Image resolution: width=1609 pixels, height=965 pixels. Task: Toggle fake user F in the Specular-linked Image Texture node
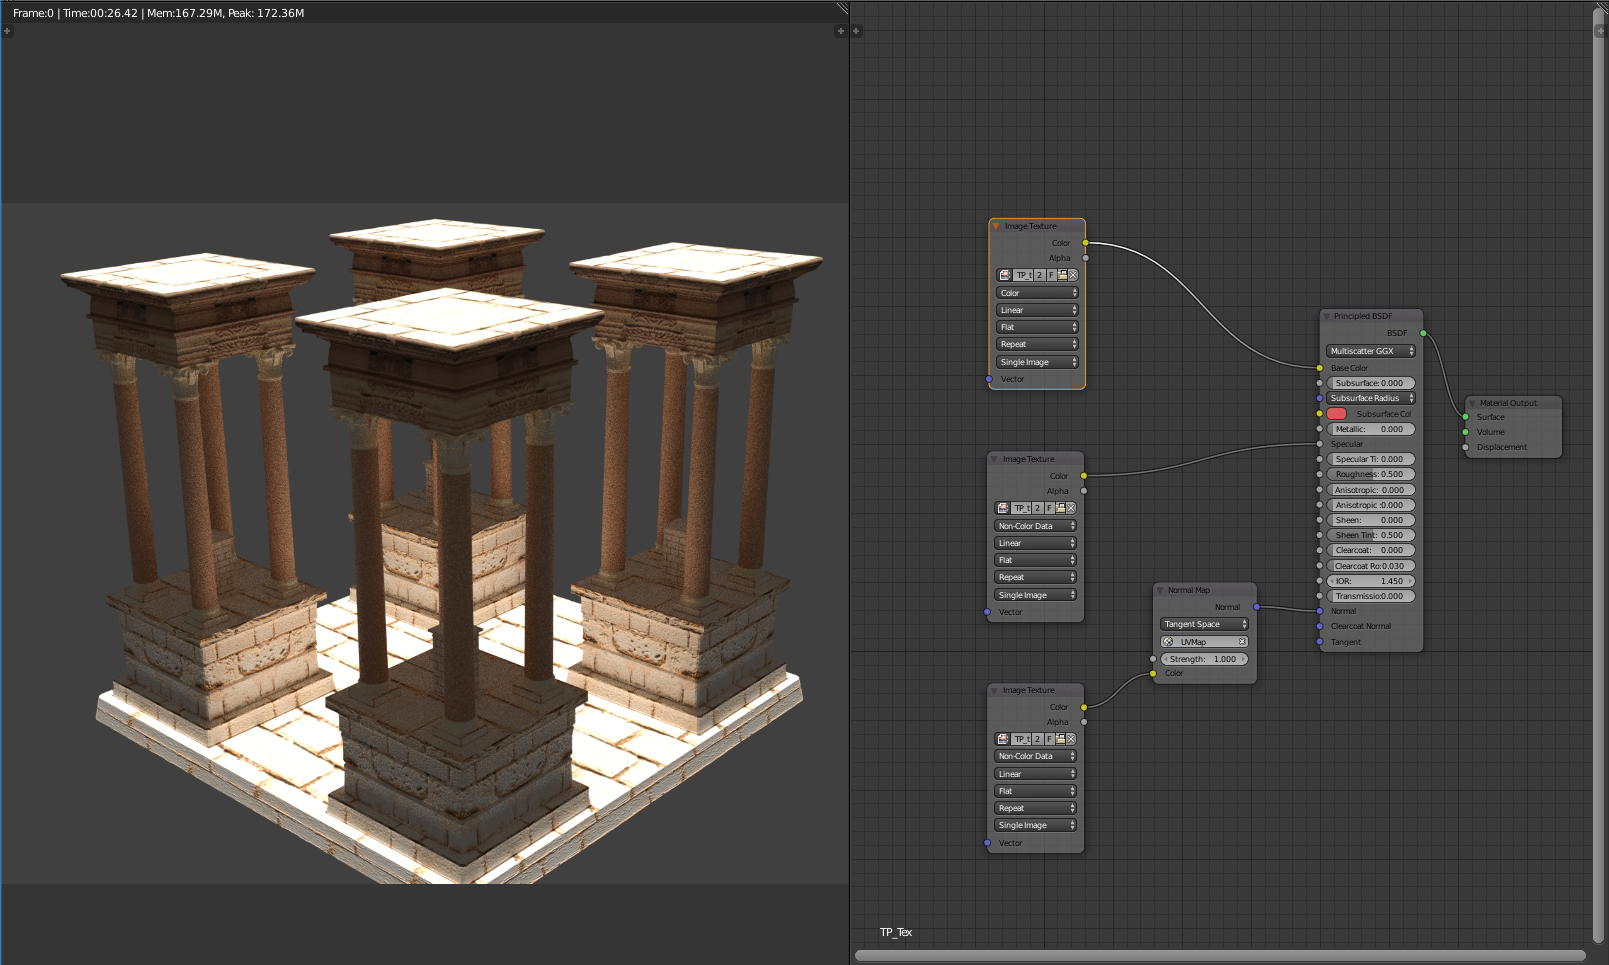[x=1049, y=508]
